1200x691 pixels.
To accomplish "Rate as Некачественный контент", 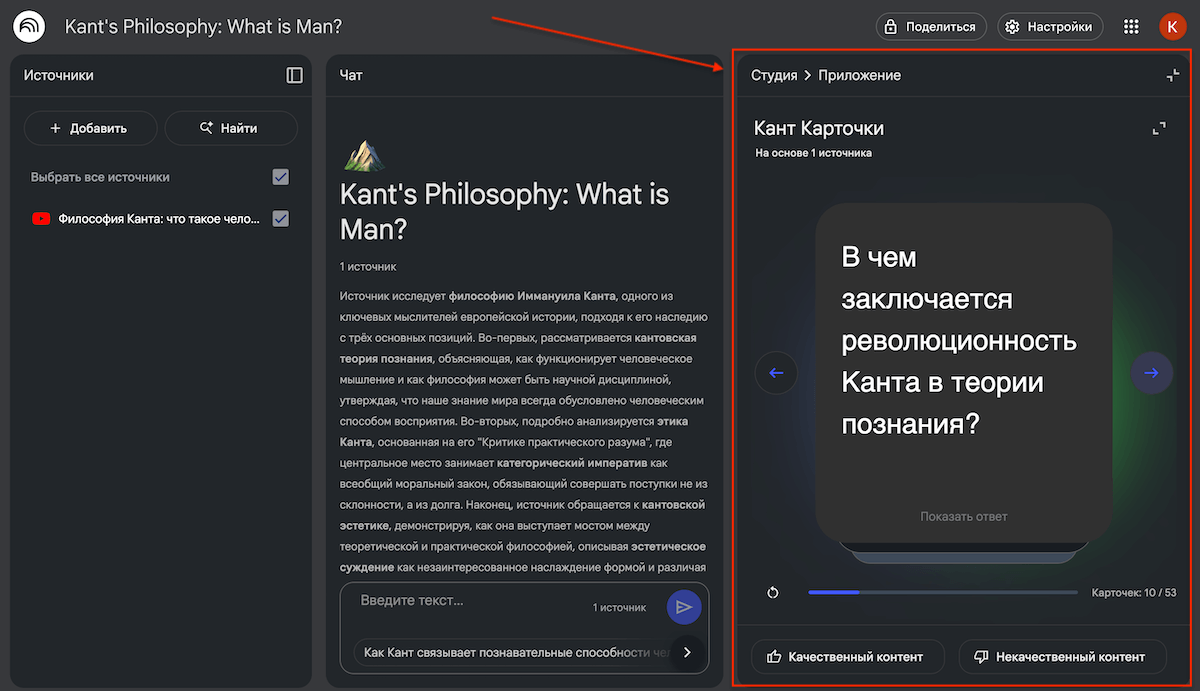I will click(x=1062, y=657).
